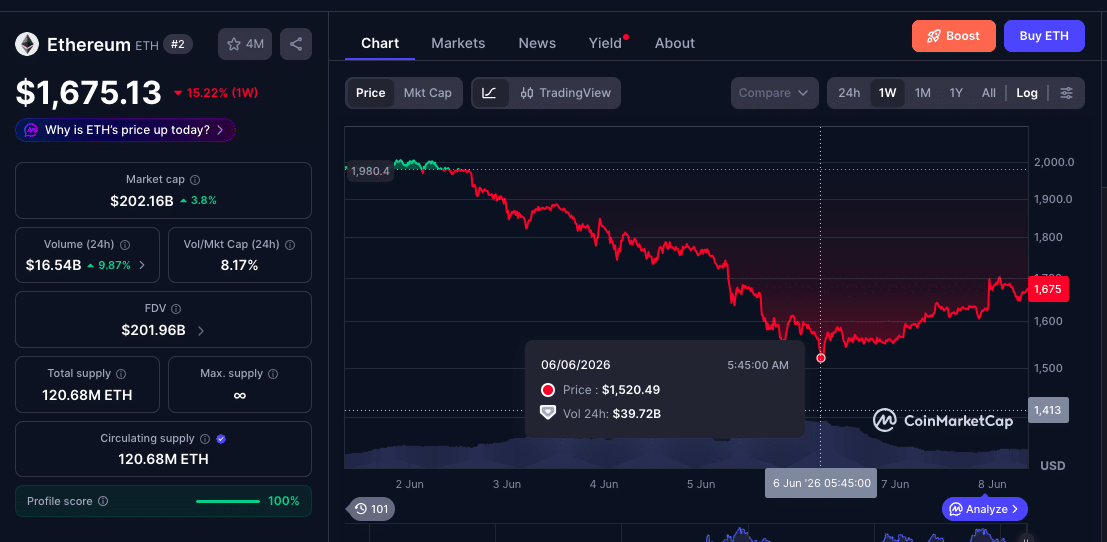
Task: Click FDV info icon
Action: [x=176, y=309]
